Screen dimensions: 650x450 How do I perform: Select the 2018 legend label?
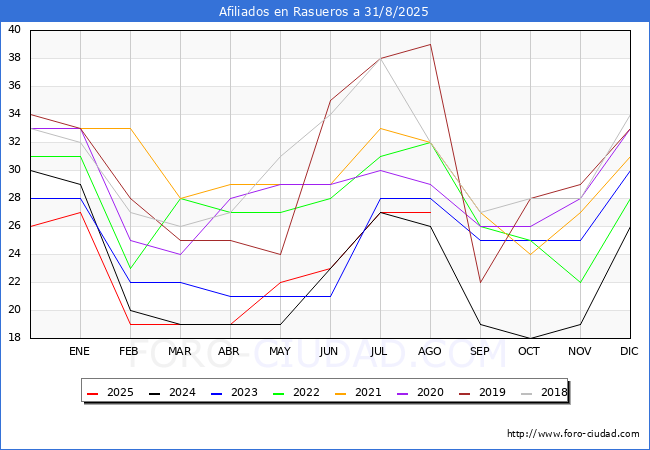(554, 392)
